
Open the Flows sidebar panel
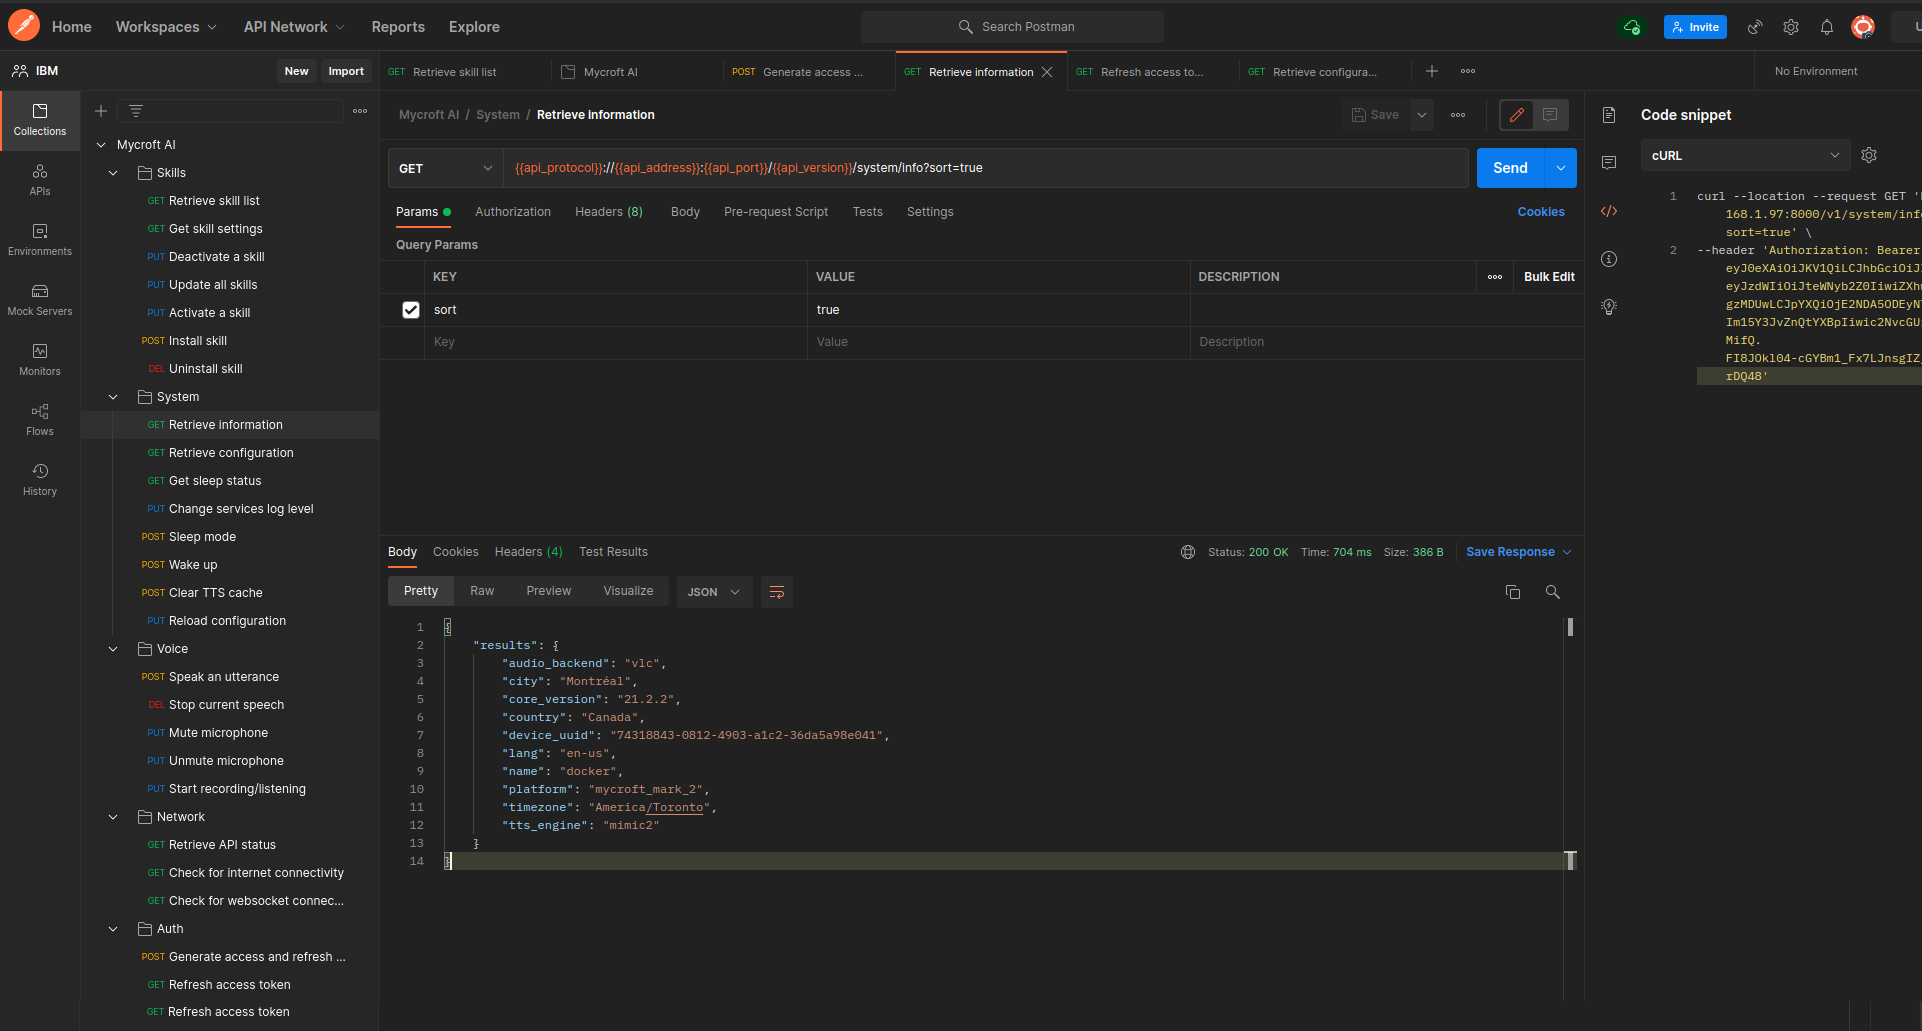(40, 420)
